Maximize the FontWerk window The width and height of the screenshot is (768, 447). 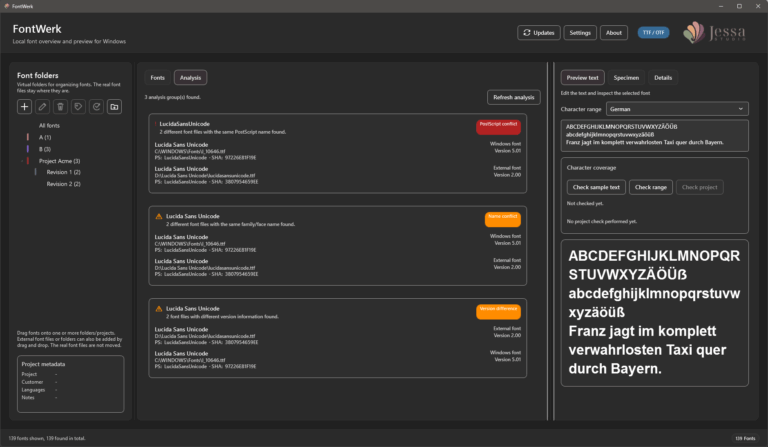pyautogui.click(x=739, y=6)
